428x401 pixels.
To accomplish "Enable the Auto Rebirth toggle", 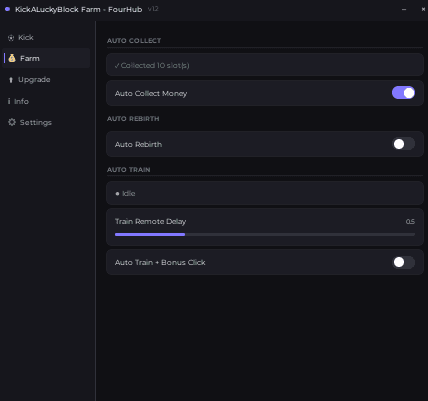I will 403,144.
